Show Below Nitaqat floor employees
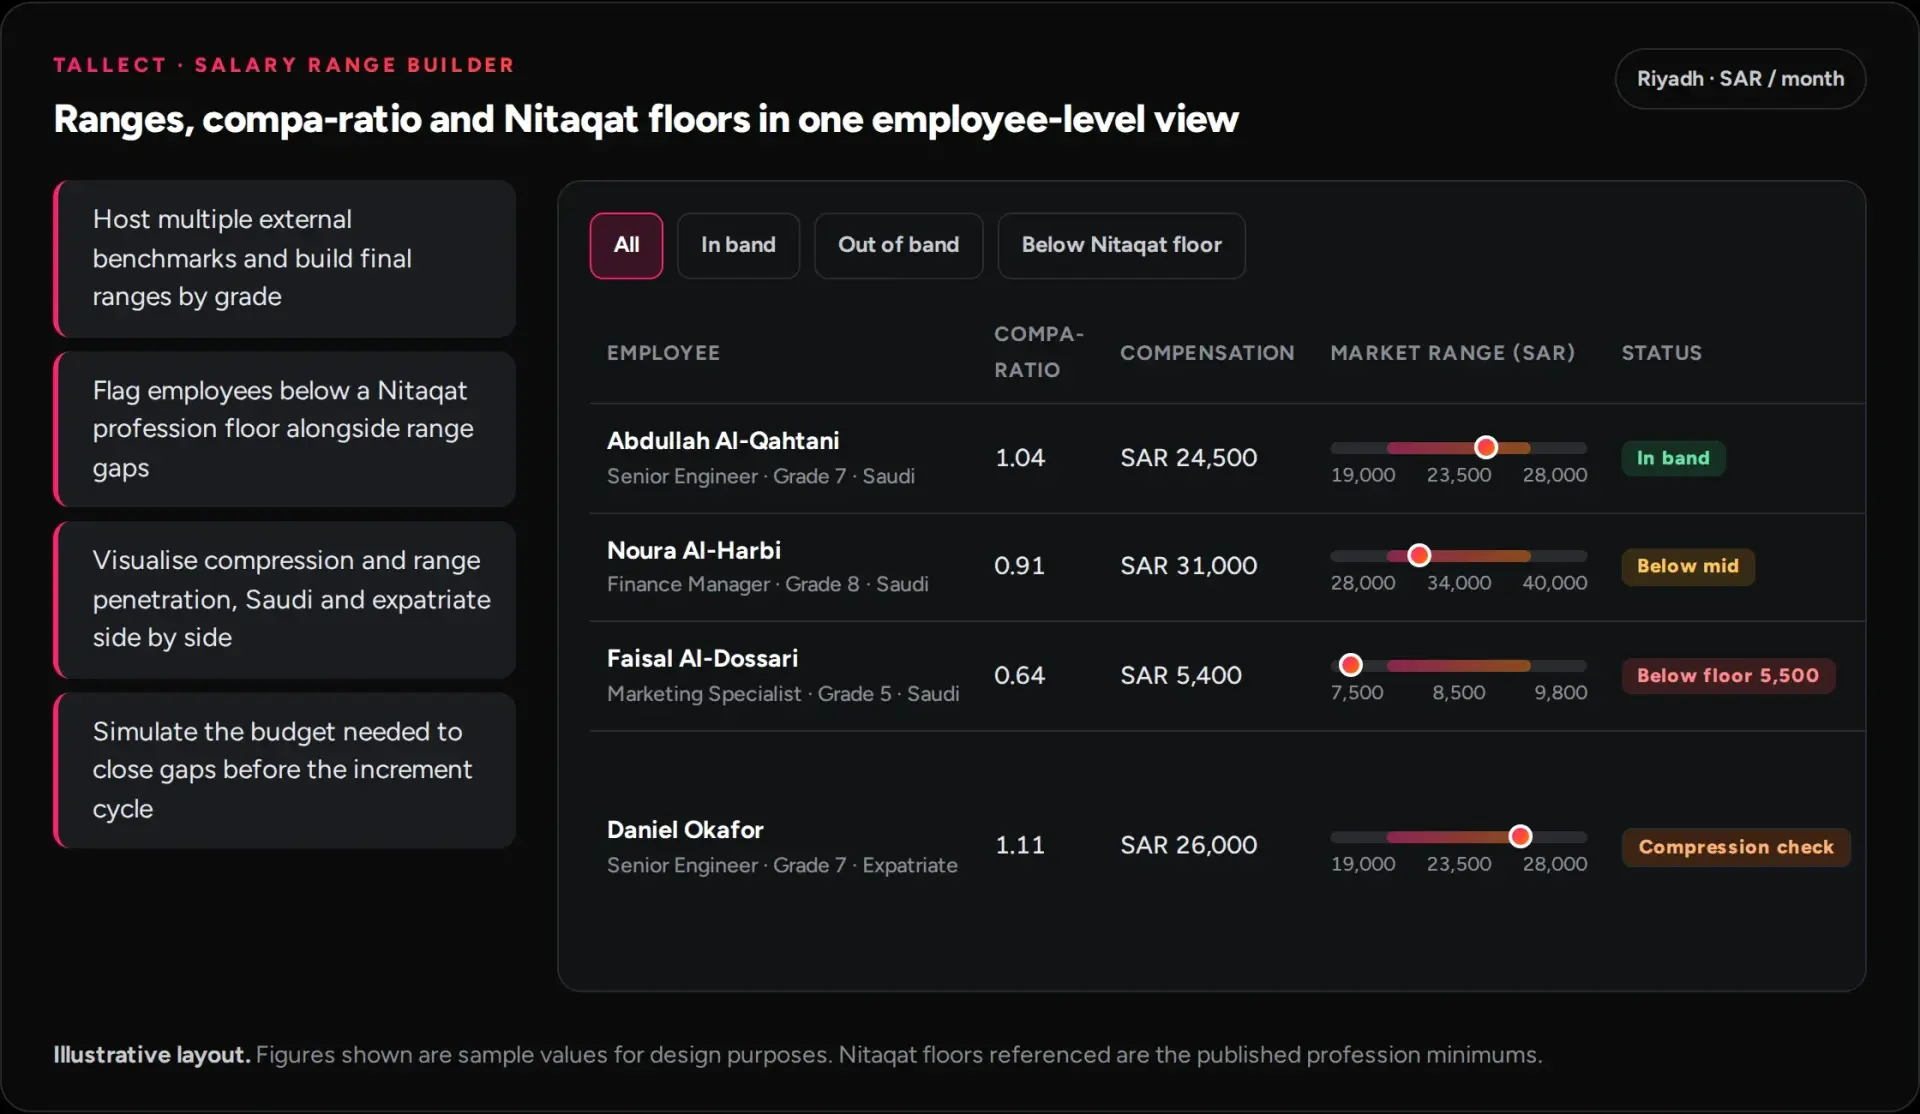This screenshot has width=1920, height=1114. tap(1121, 245)
